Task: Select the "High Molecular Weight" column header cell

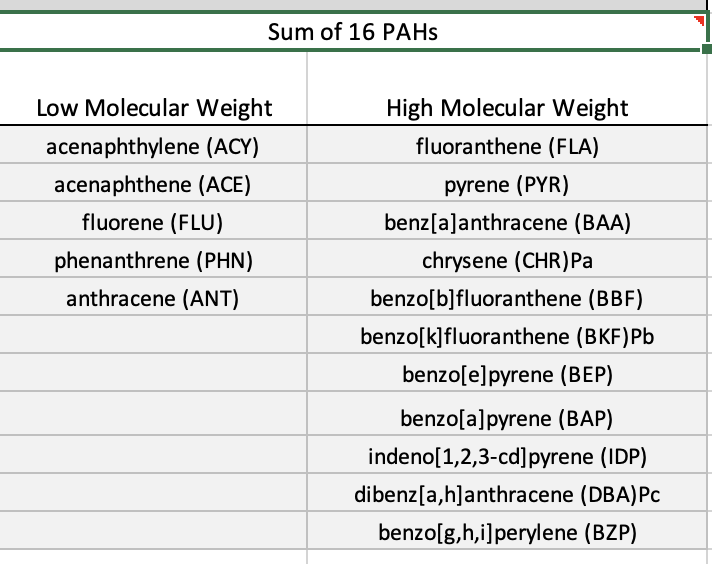Action: (x=507, y=108)
